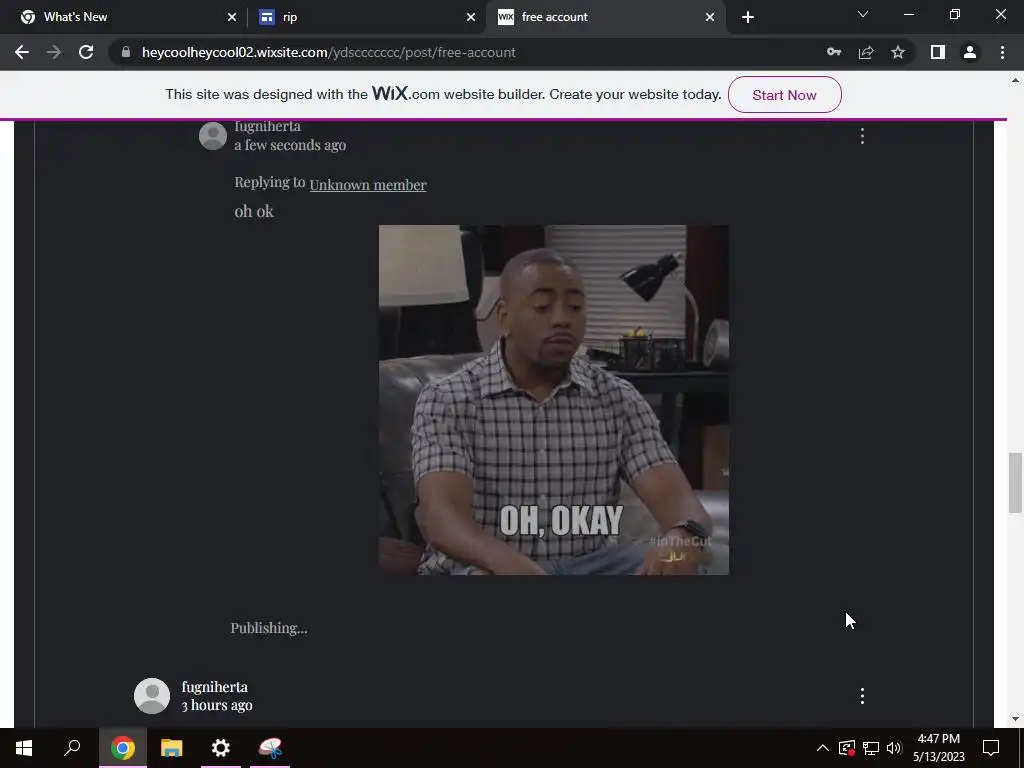1024x768 pixels.
Task: Open Windows notification center
Action: click(x=991, y=748)
